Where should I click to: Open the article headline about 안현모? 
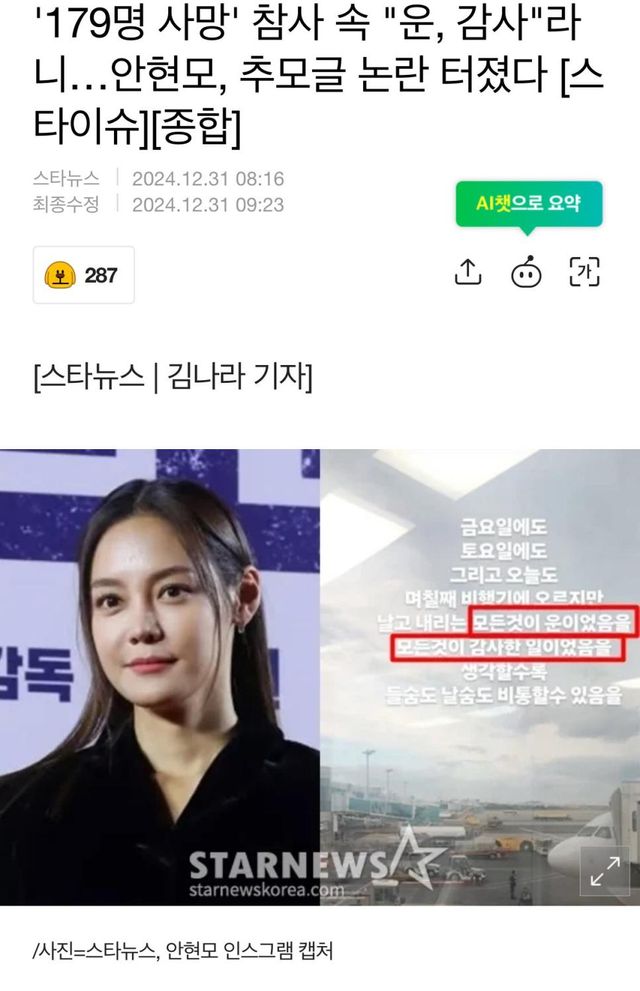pyautogui.click(x=318, y=74)
